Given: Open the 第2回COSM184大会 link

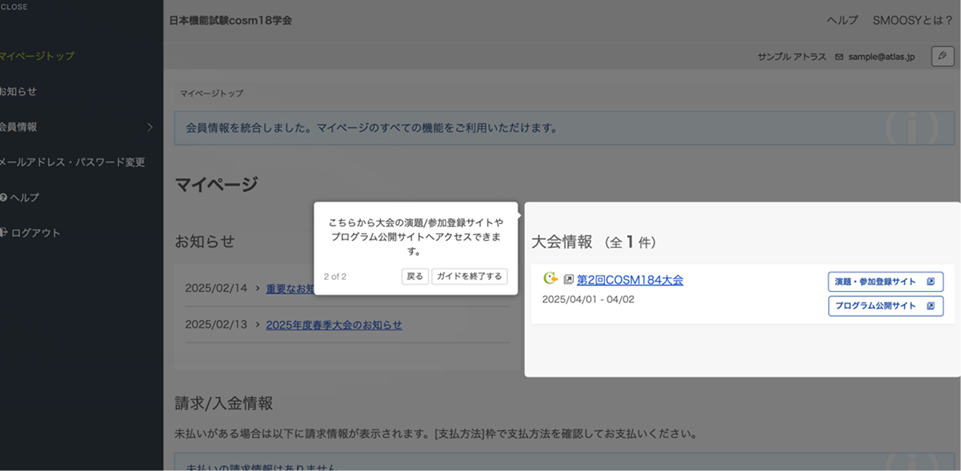Looking at the screenshot, I should point(630,280).
